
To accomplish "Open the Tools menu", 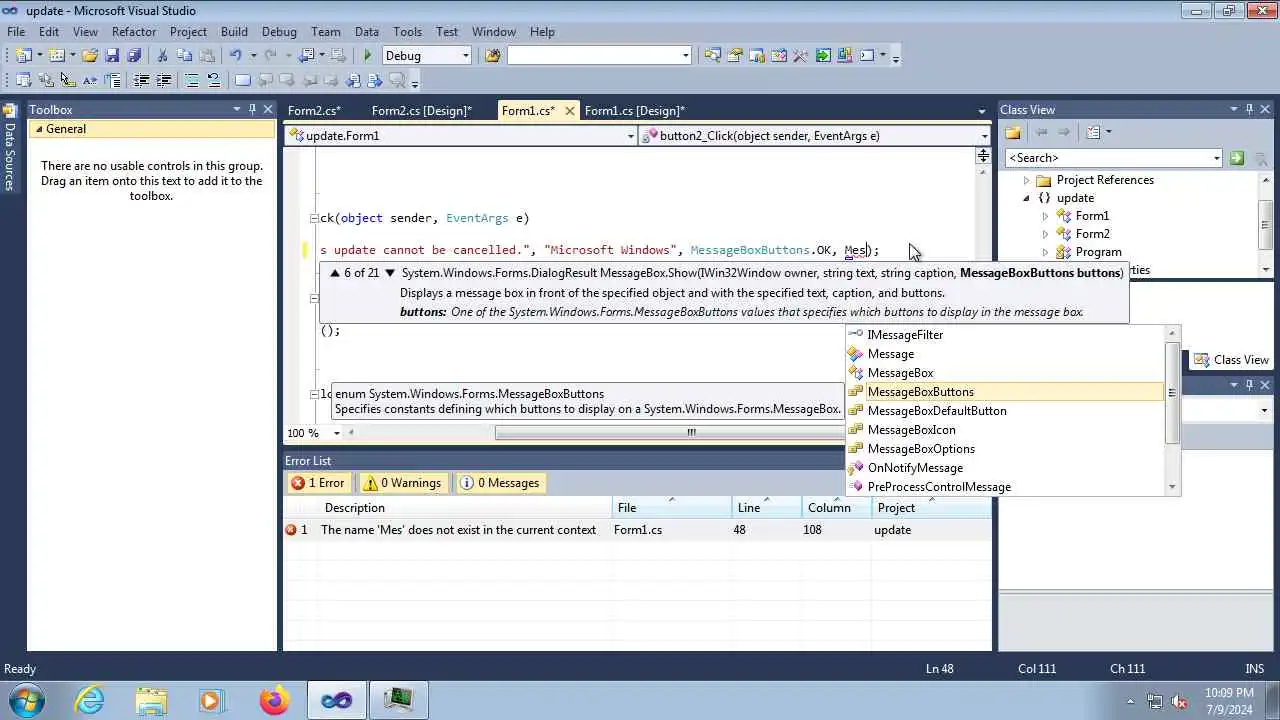I will 407,32.
